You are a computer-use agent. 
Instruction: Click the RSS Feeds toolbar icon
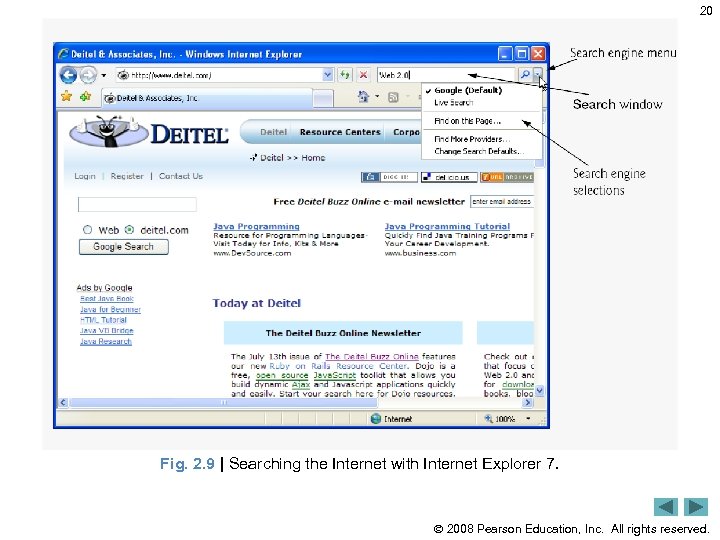393,97
